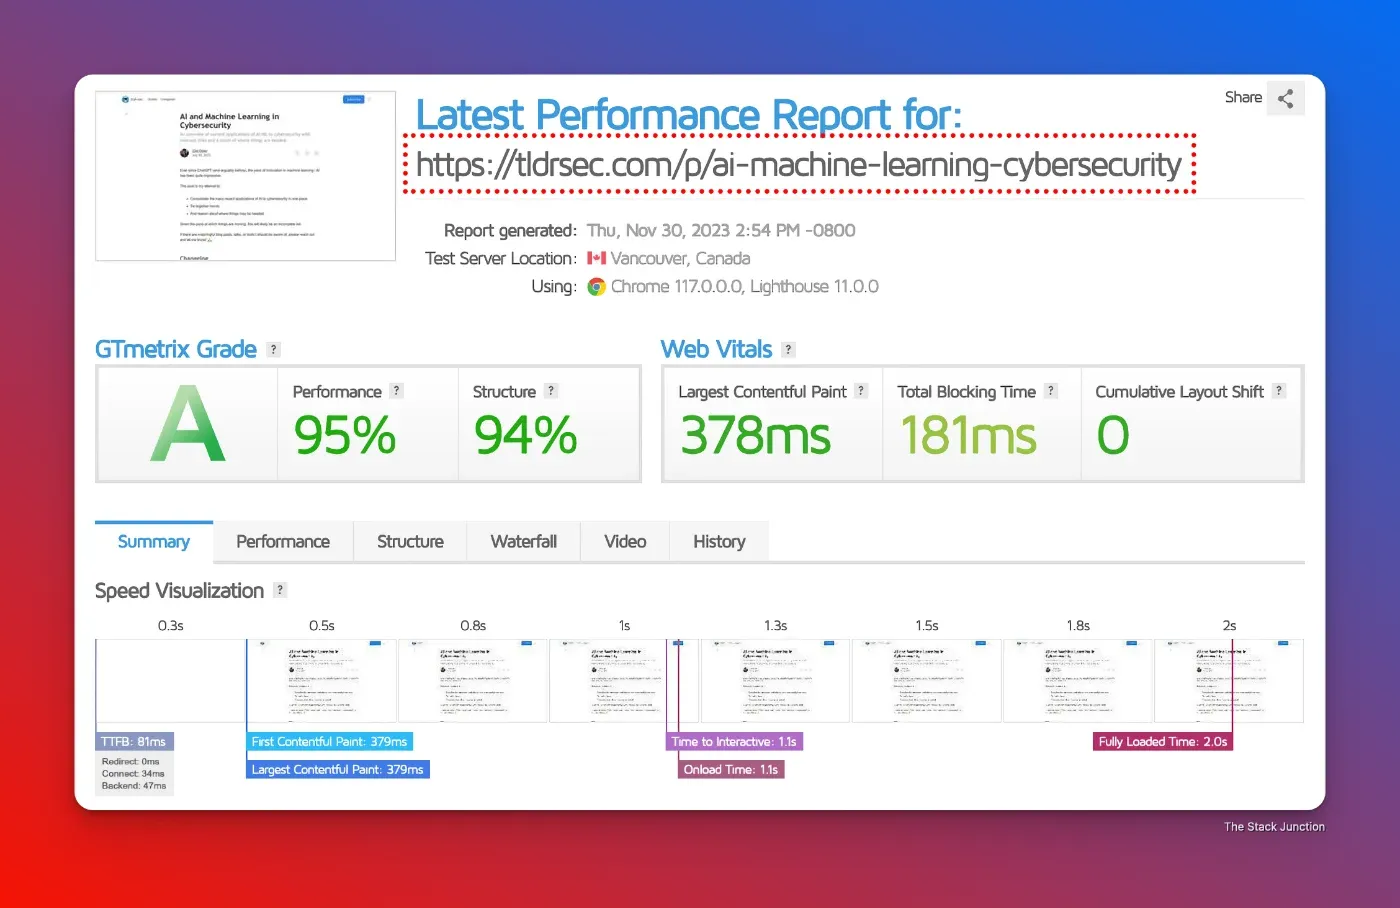Viewport: 1400px width, 908px height.
Task: Open the Share options via the share icon
Action: [1286, 97]
